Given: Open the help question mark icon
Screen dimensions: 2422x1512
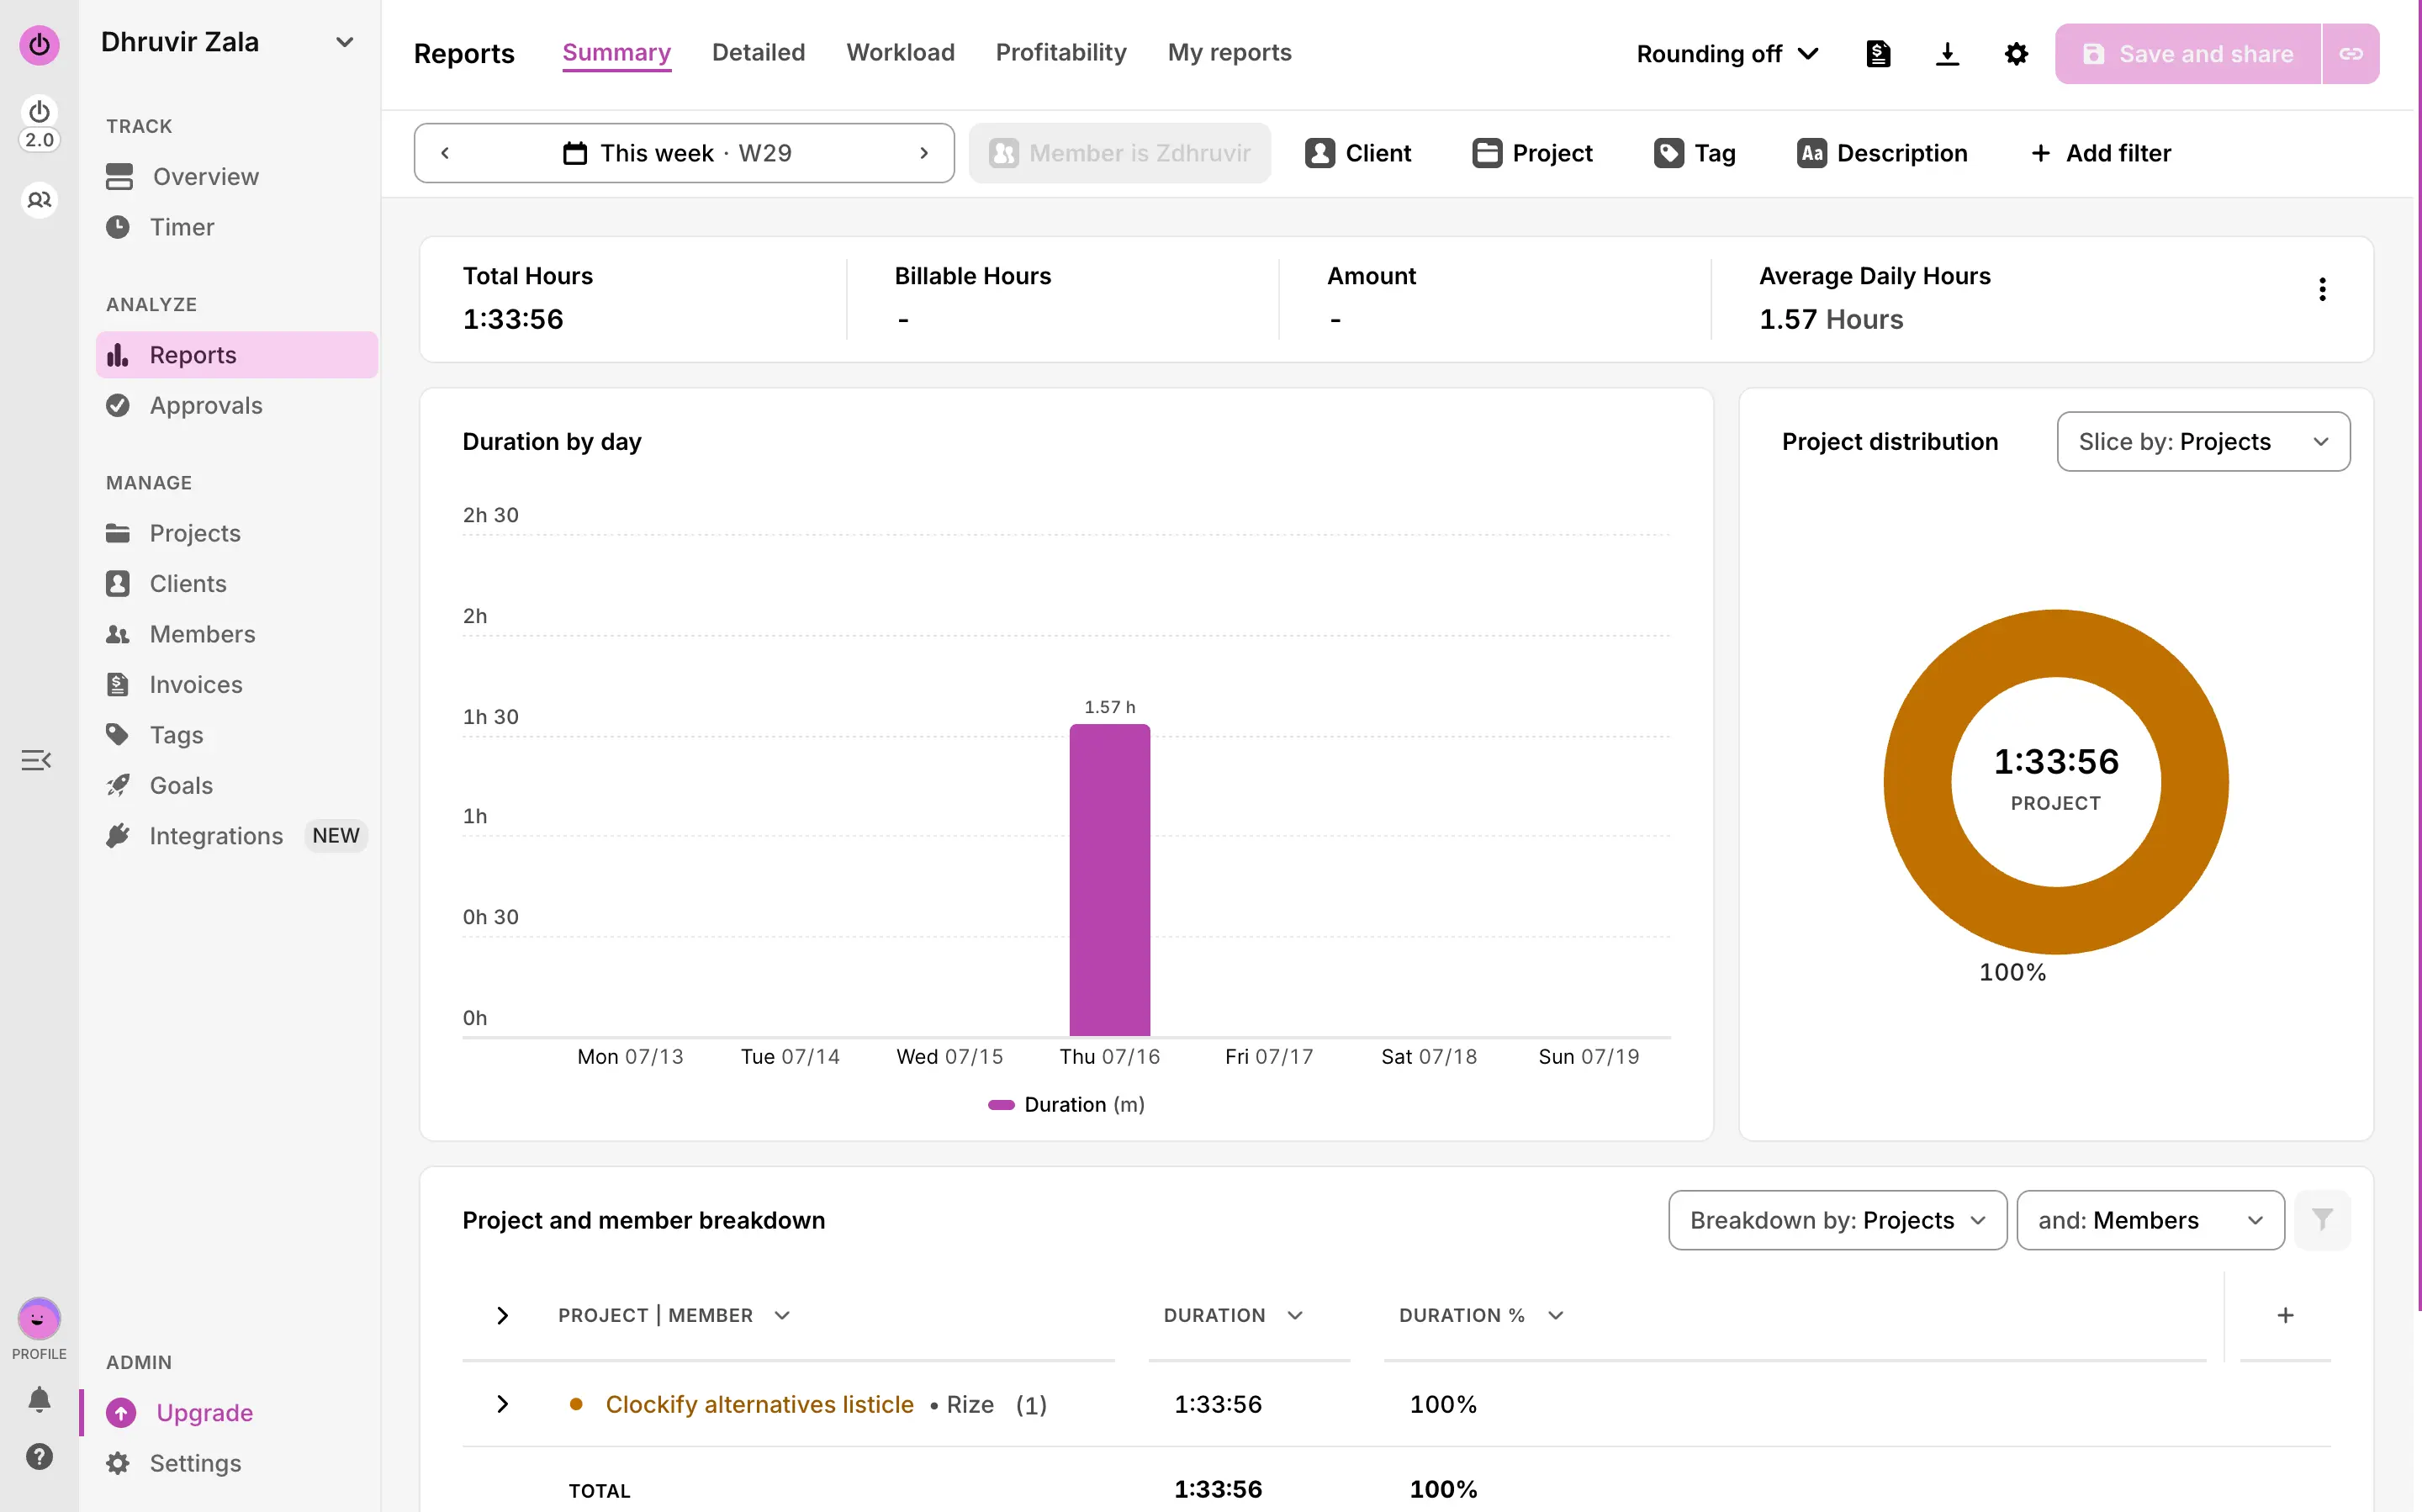Looking at the screenshot, I should pos(39,1456).
